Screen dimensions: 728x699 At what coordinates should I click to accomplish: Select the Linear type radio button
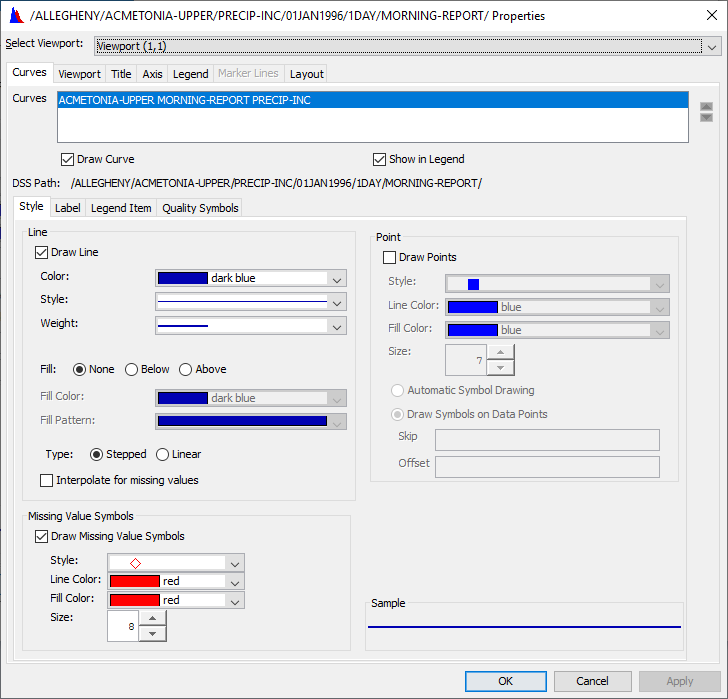coord(163,454)
